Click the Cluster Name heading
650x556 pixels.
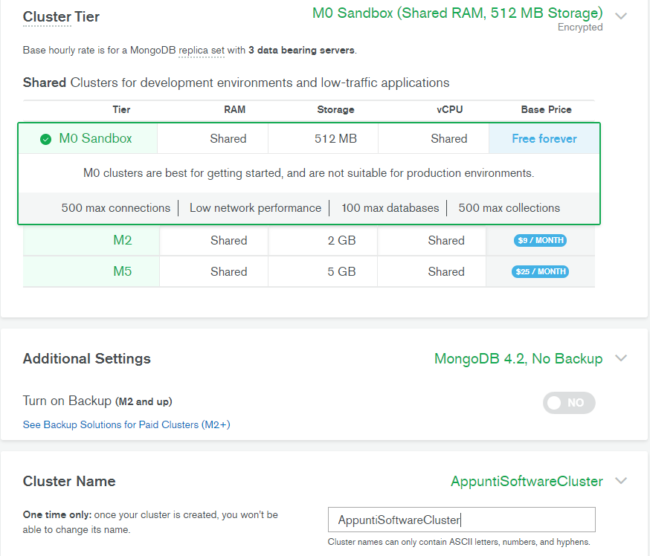[x=69, y=481]
